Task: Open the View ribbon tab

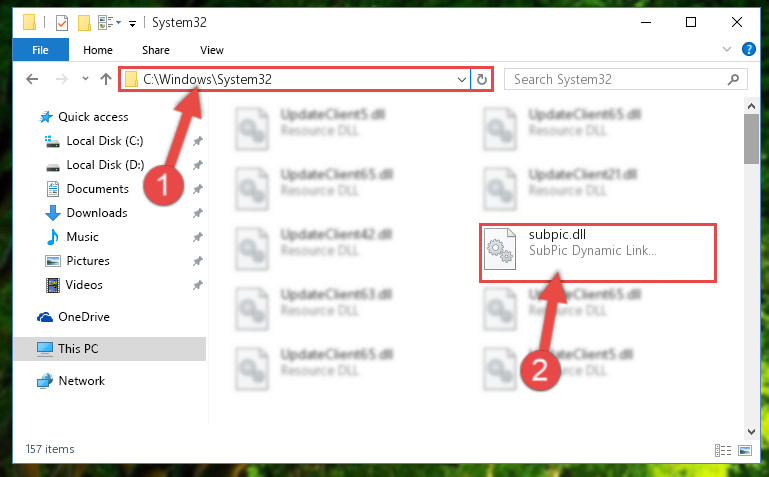Action: click(x=212, y=50)
